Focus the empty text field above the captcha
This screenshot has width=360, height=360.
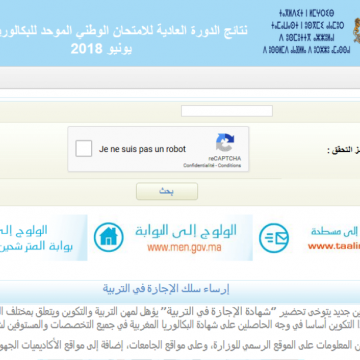[227, 111]
